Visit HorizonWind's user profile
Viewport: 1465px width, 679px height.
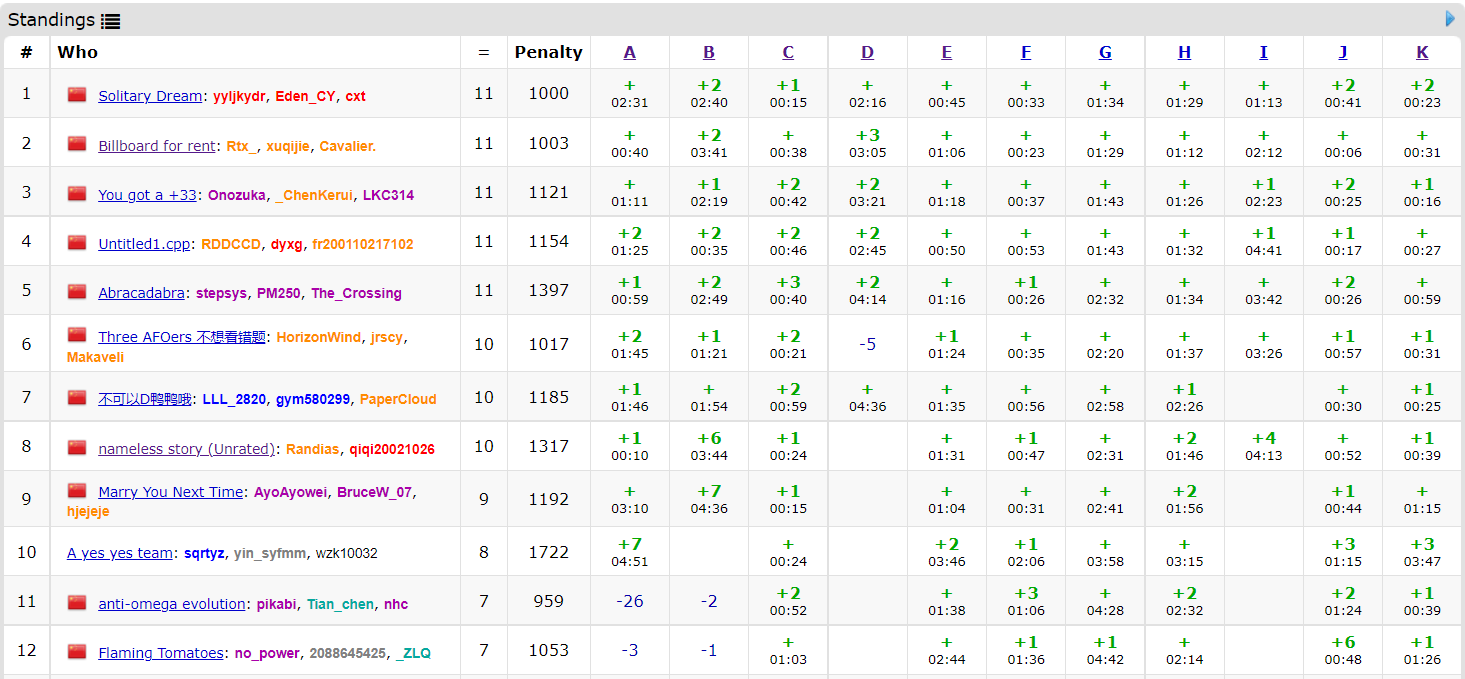(x=318, y=337)
